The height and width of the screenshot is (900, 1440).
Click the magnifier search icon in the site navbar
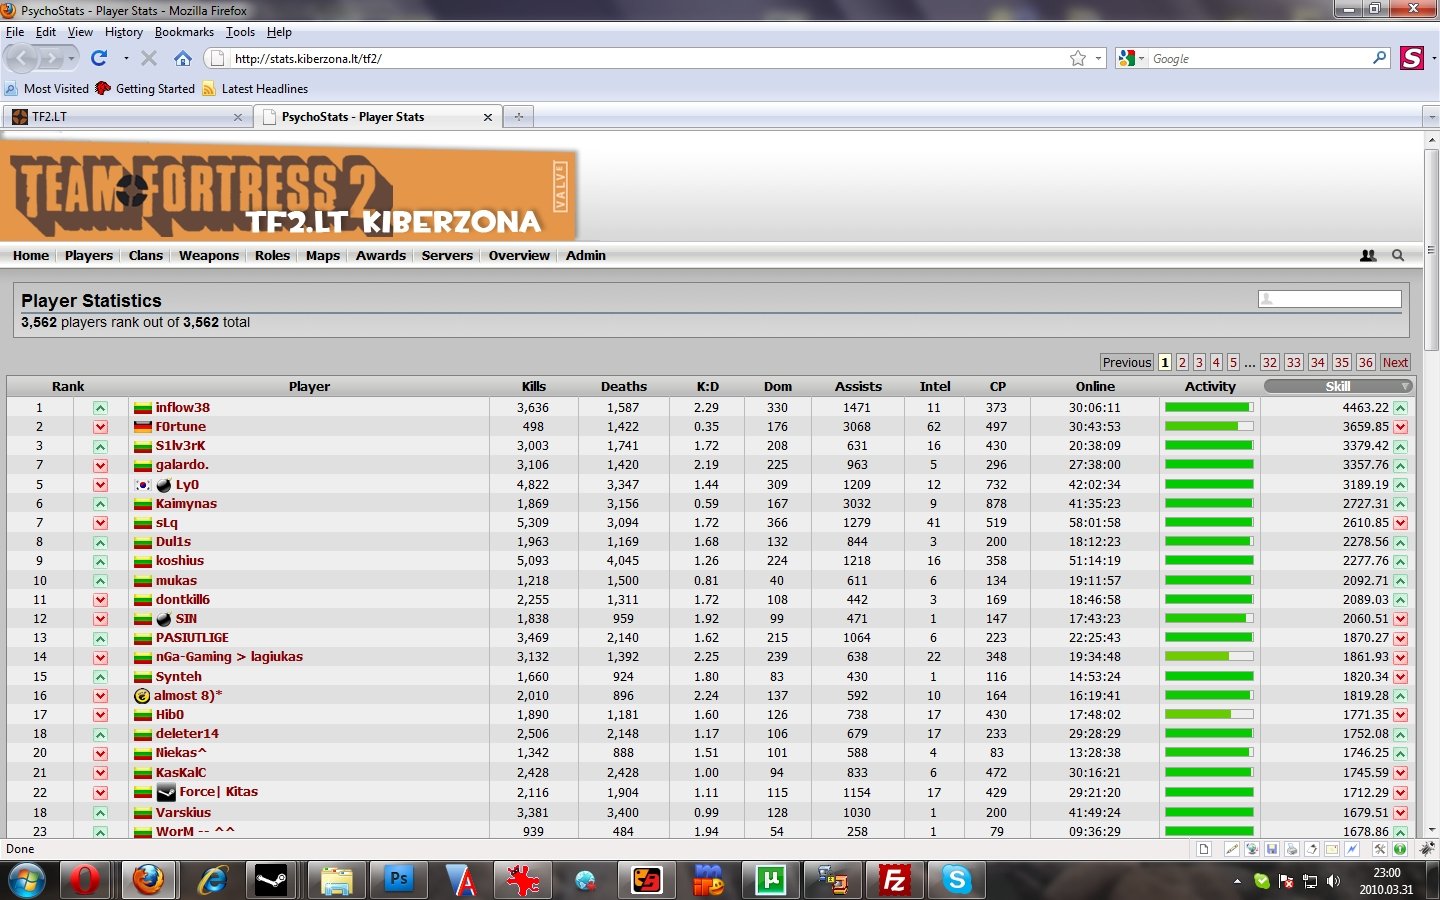tap(1398, 256)
